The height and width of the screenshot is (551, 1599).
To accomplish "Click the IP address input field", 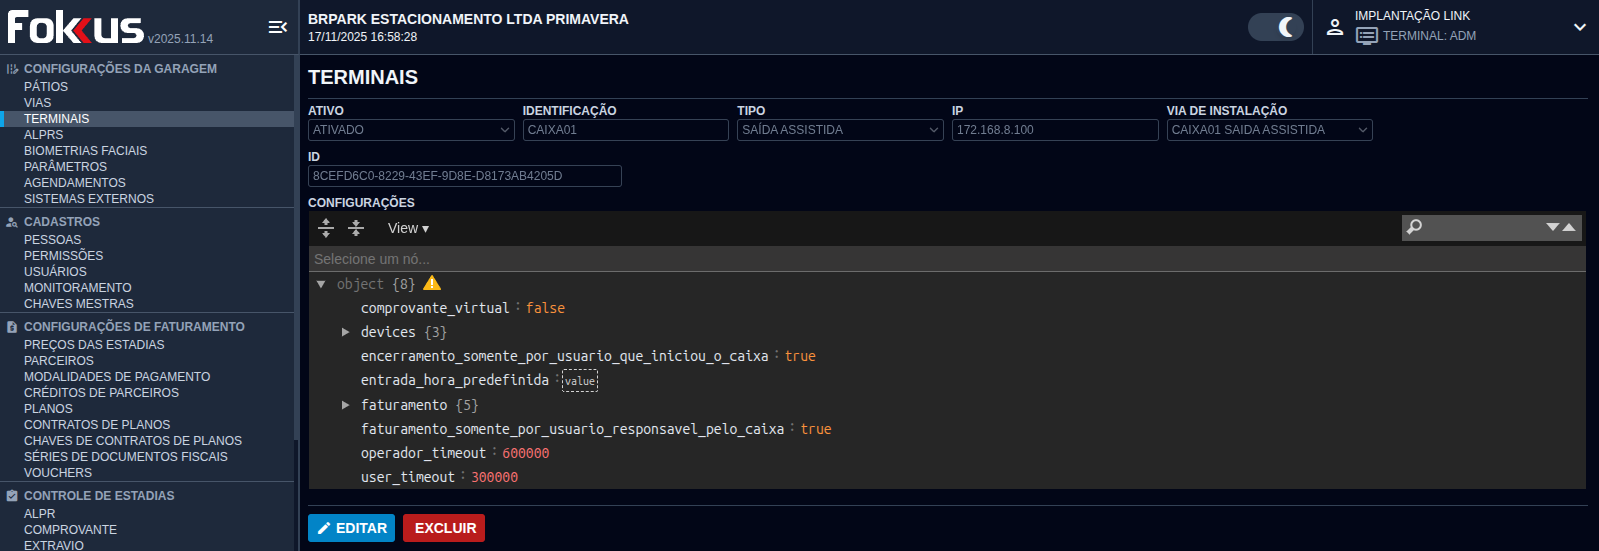I will [1054, 130].
